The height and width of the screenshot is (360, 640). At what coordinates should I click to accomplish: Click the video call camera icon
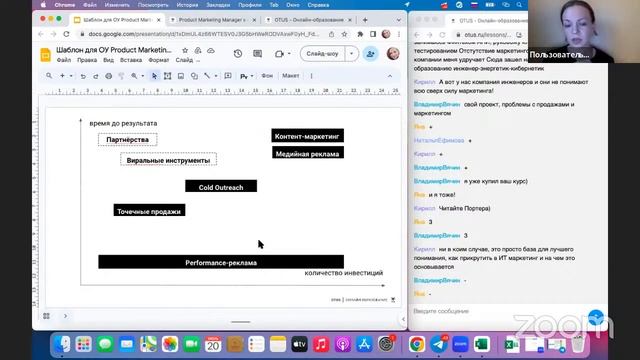(x=279, y=53)
